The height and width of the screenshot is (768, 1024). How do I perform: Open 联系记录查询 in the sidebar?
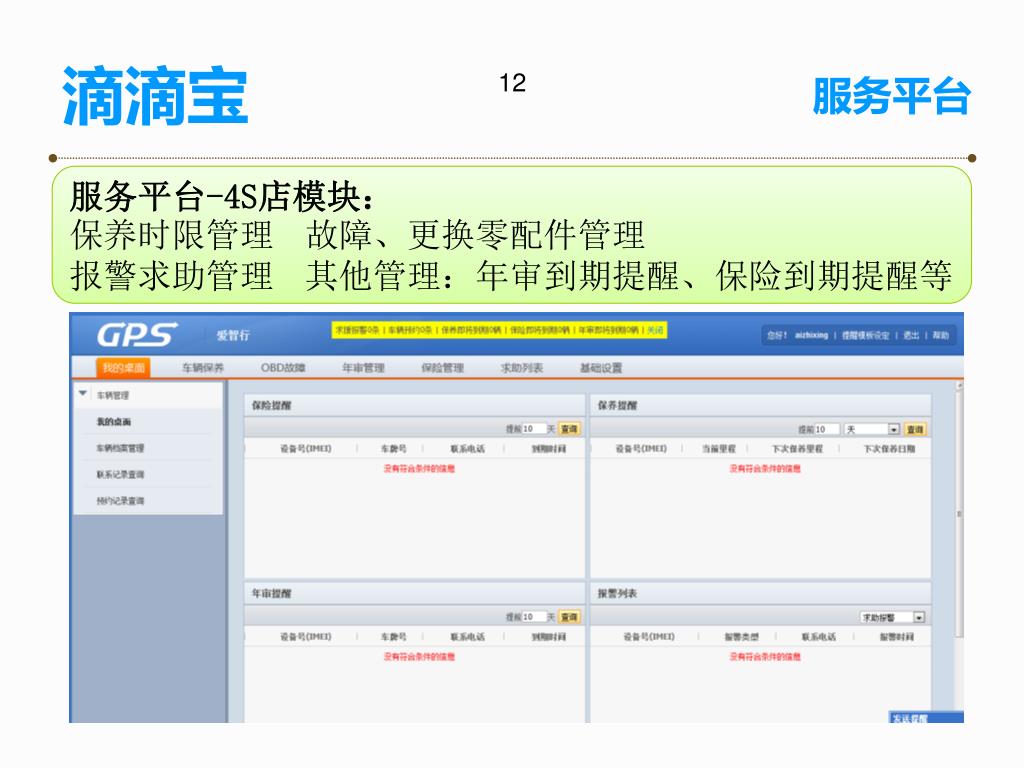coord(120,475)
